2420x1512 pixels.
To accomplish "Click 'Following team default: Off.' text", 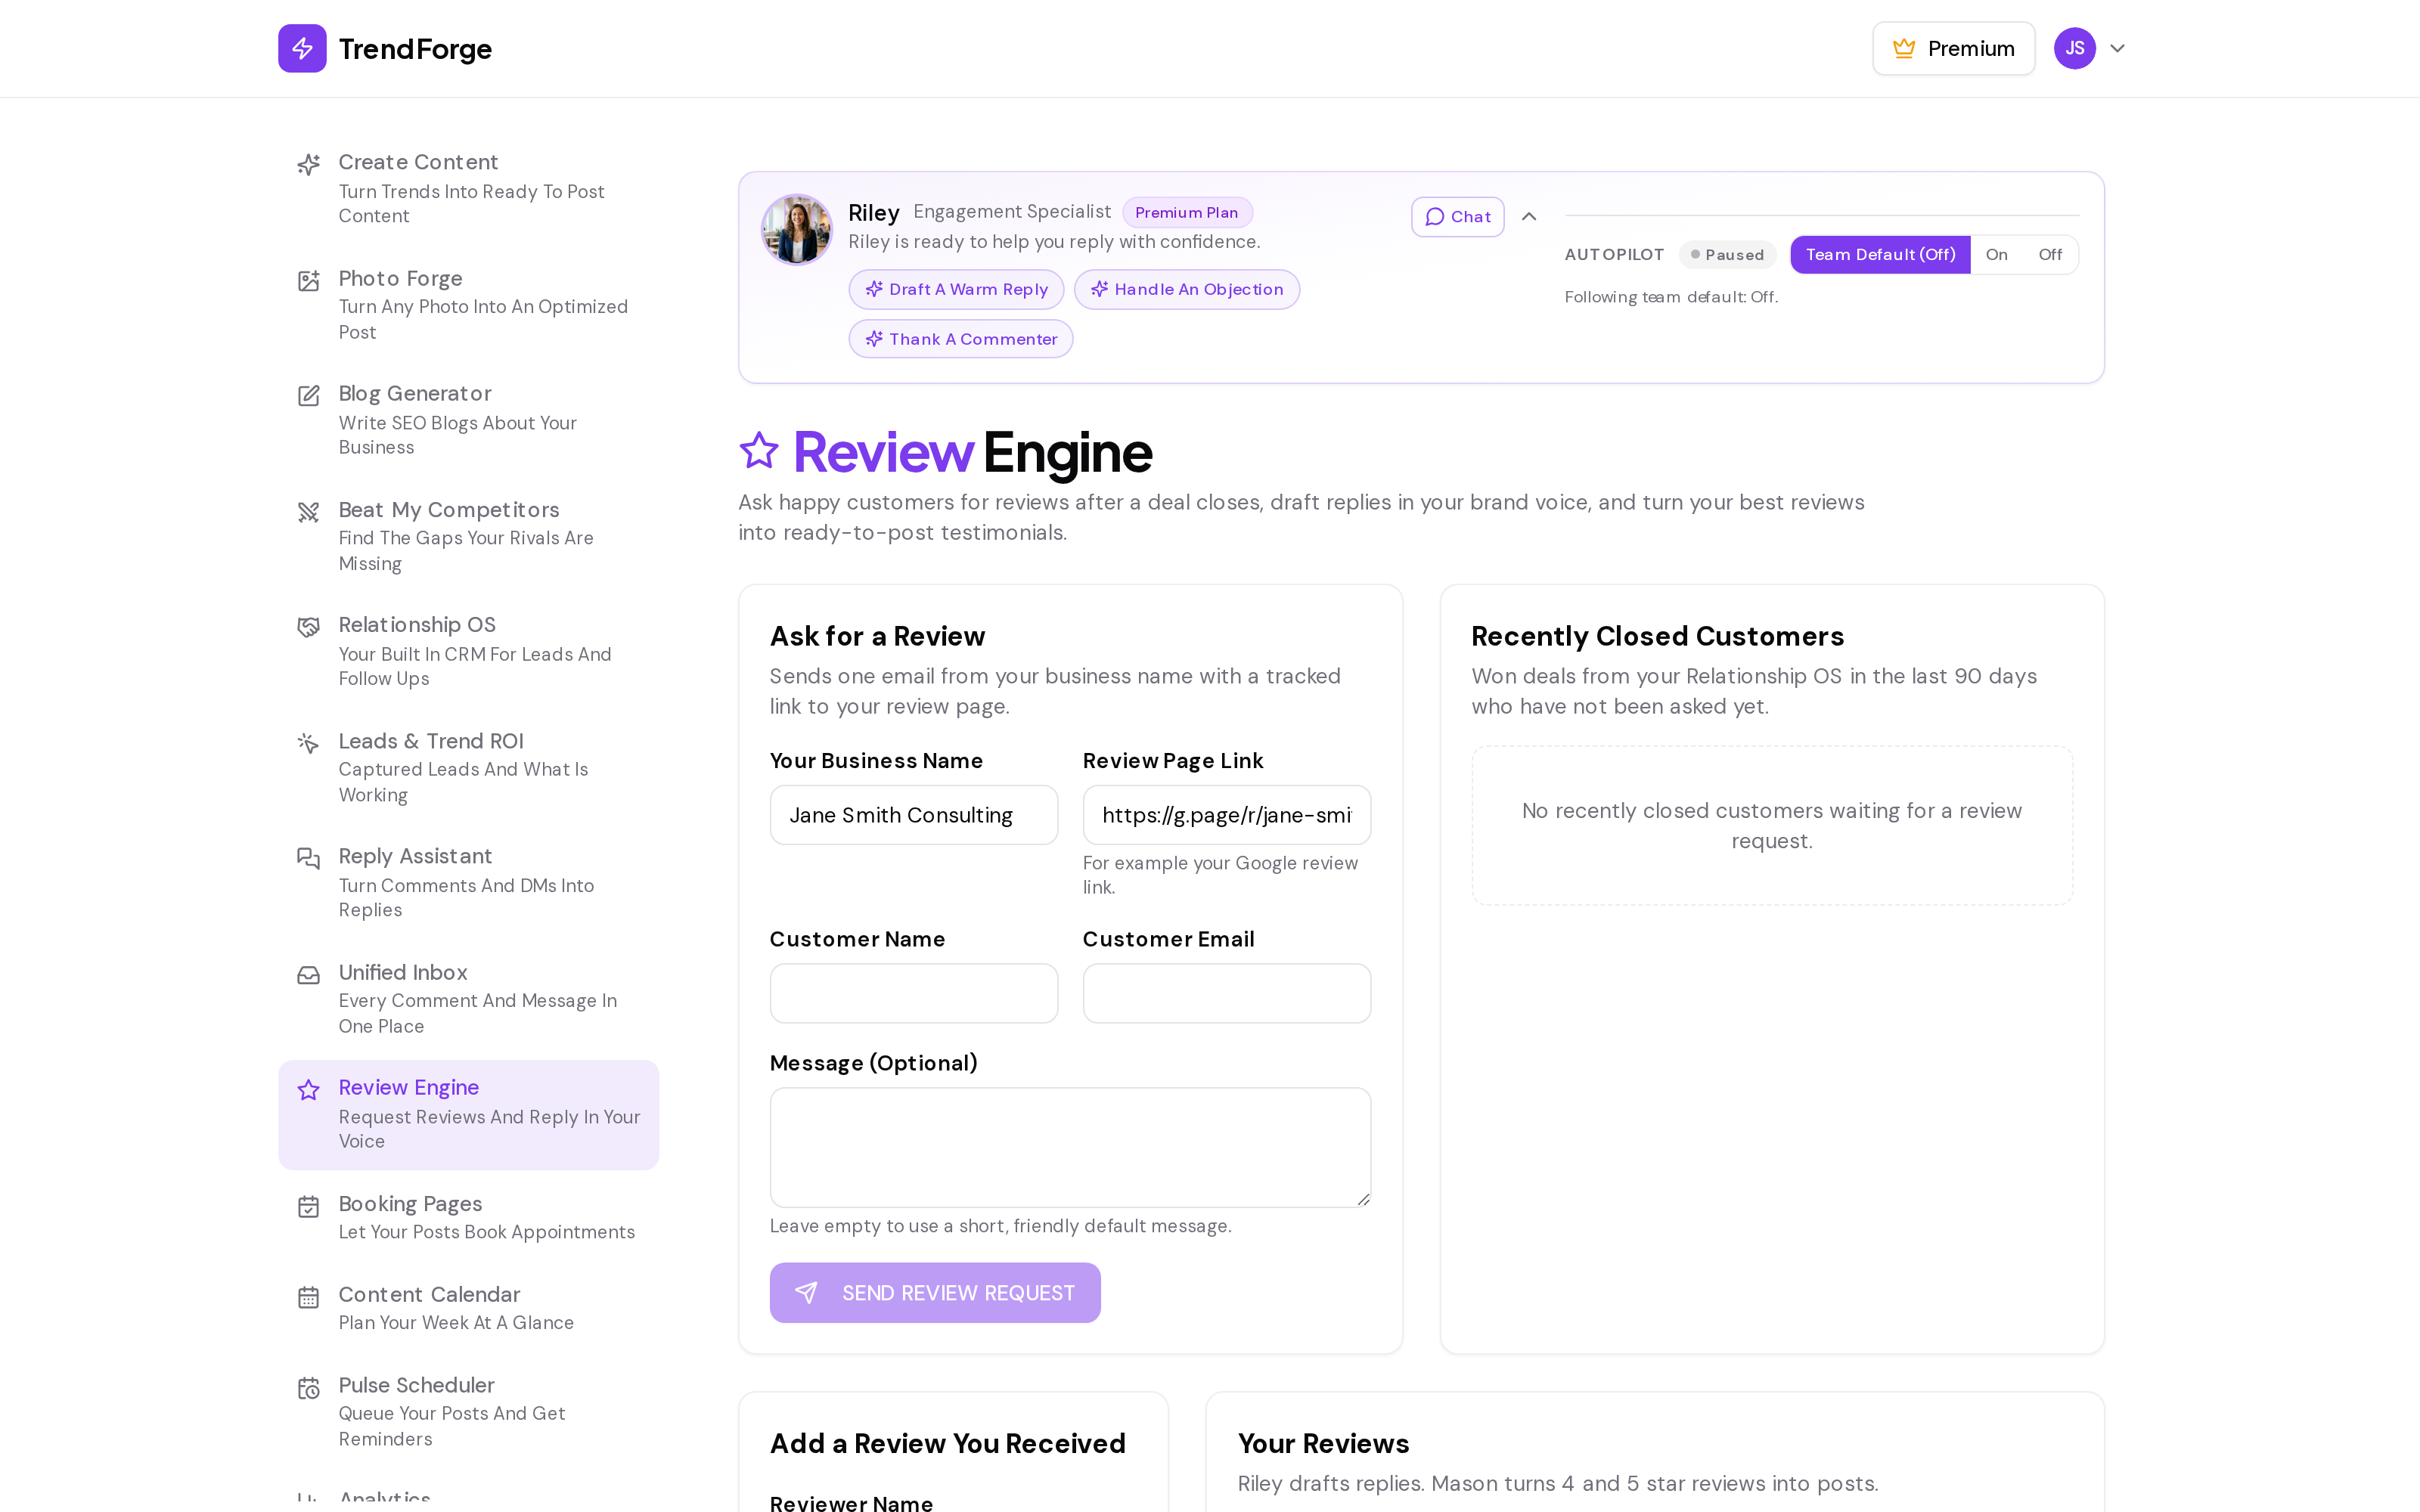I will click(x=1671, y=297).
